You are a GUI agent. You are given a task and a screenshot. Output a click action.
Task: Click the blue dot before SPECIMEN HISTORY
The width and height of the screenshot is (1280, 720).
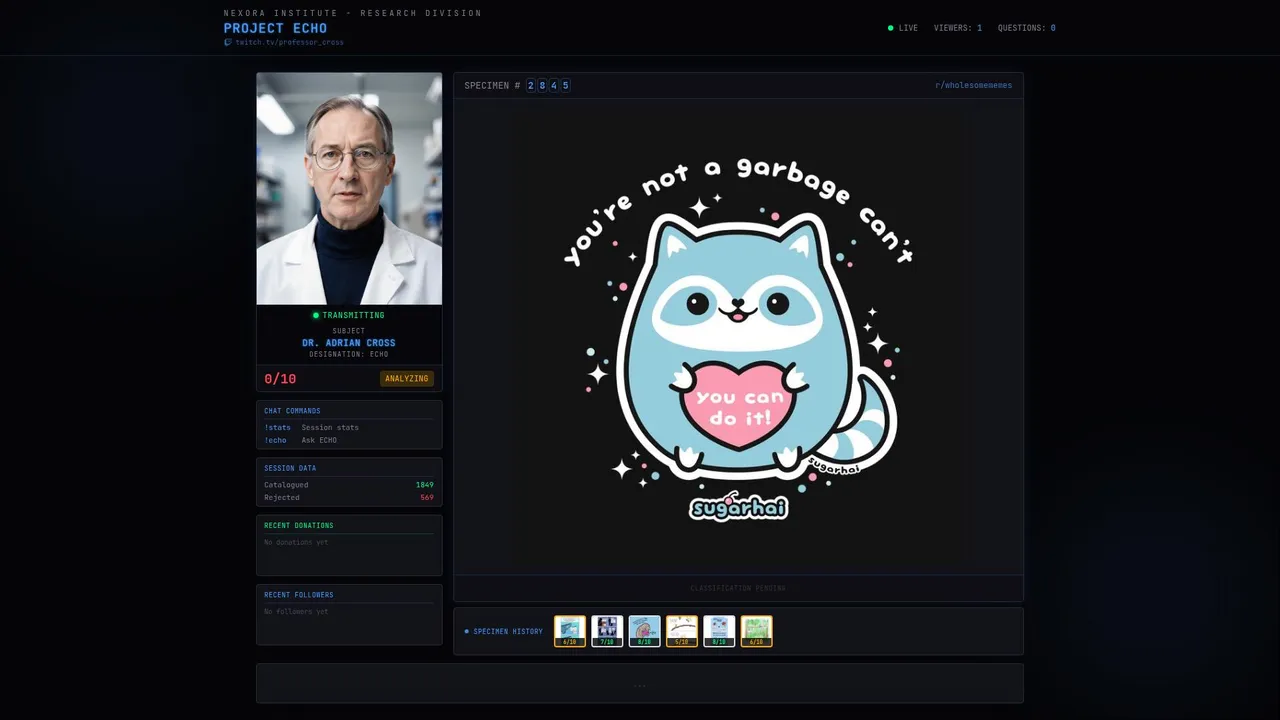pos(467,631)
